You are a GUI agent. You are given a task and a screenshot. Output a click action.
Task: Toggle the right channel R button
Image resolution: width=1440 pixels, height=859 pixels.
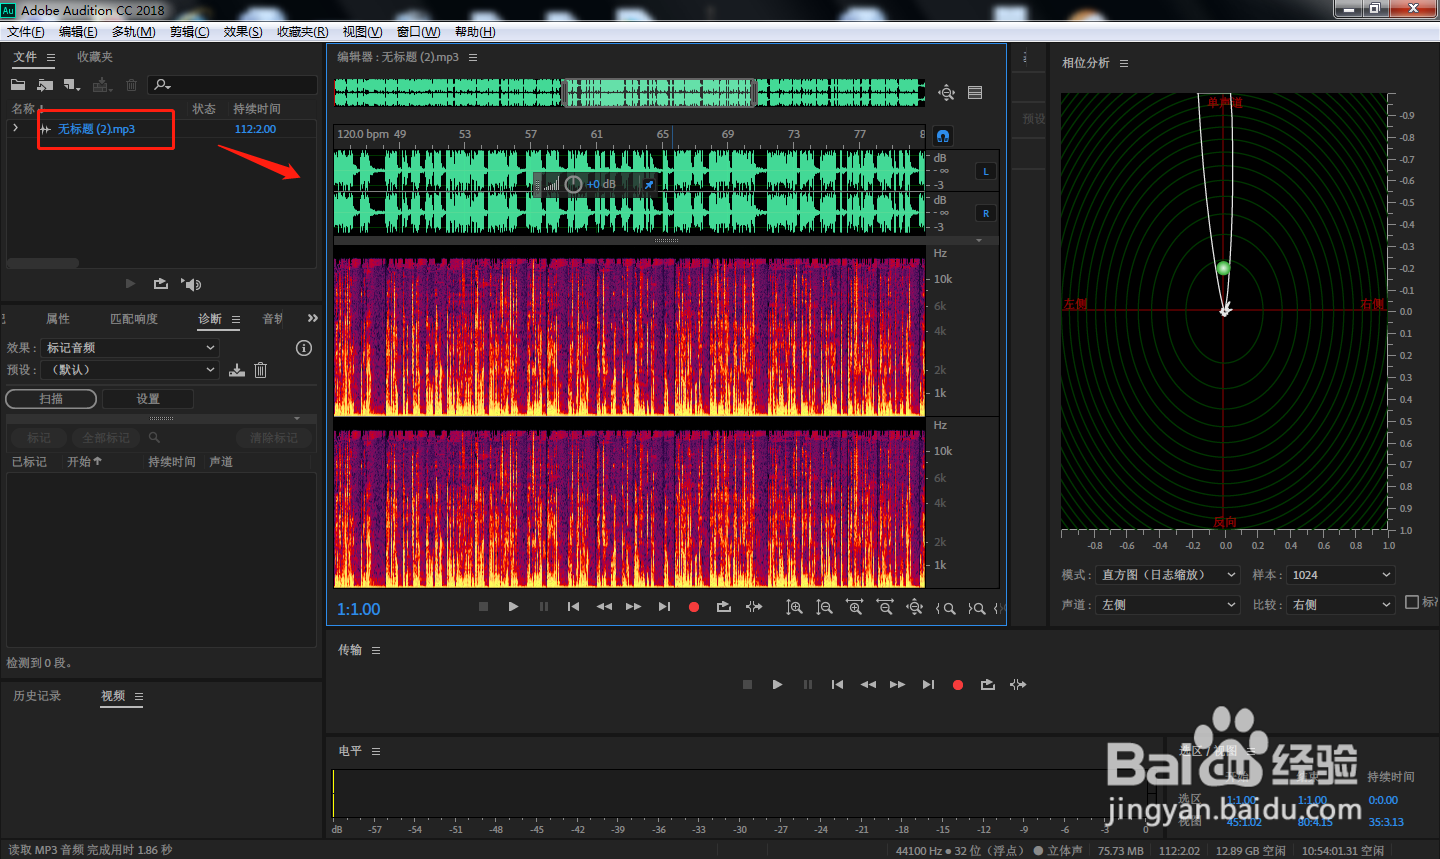986,213
